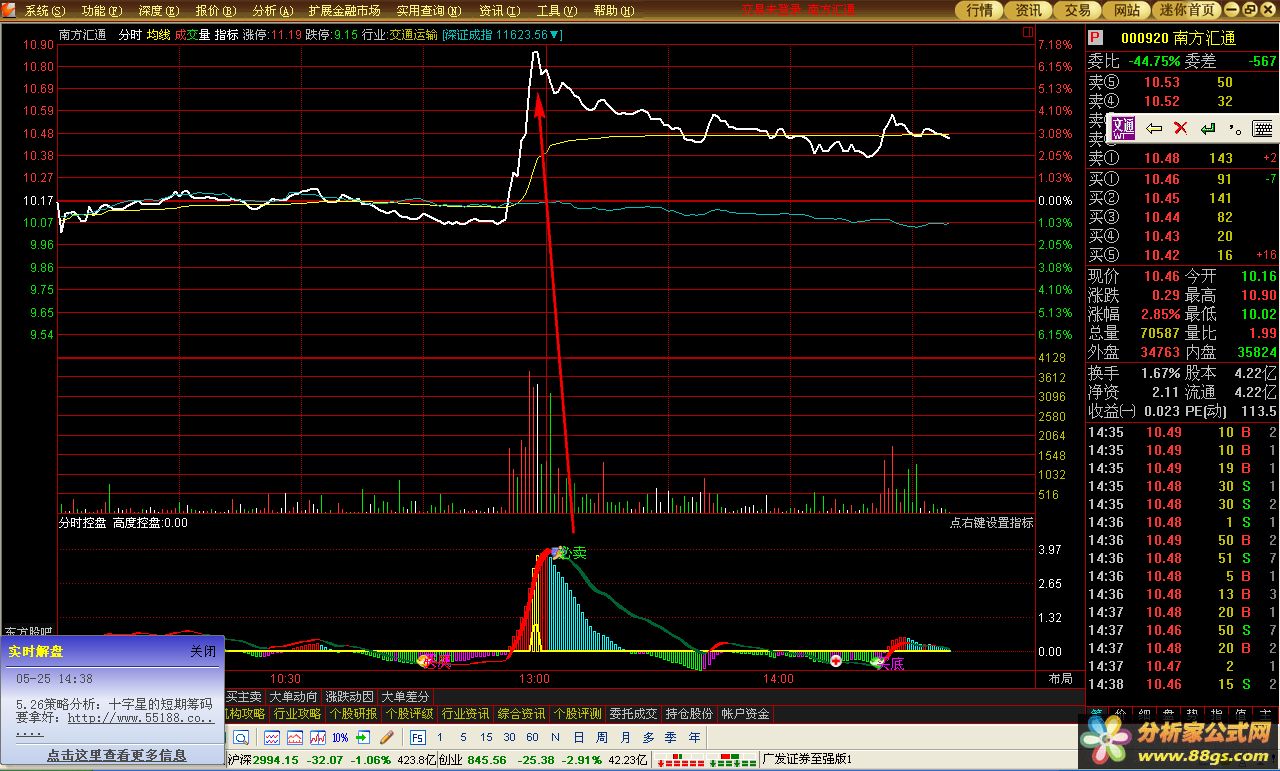Open the 功能 menu

click(x=102, y=11)
